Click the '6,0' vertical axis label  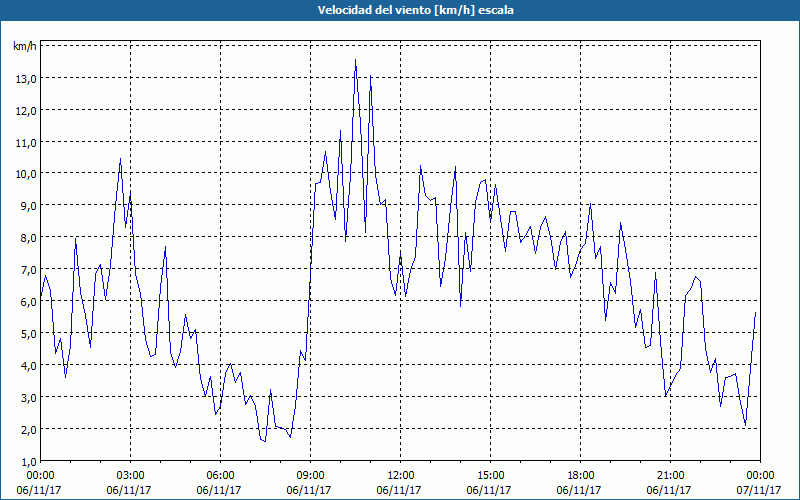(29, 302)
